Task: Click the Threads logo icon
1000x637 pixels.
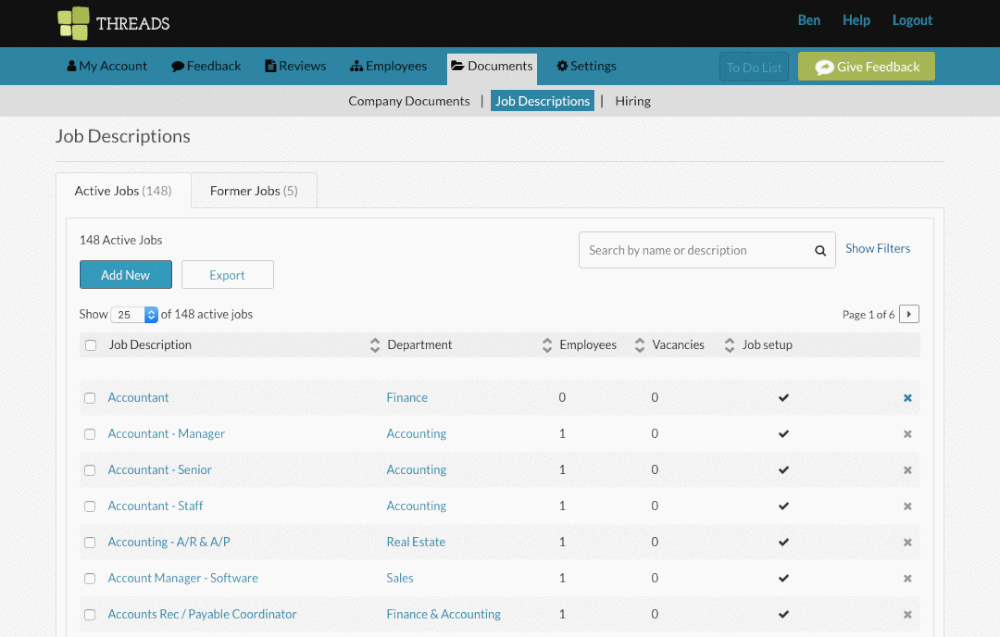Action: [x=73, y=23]
